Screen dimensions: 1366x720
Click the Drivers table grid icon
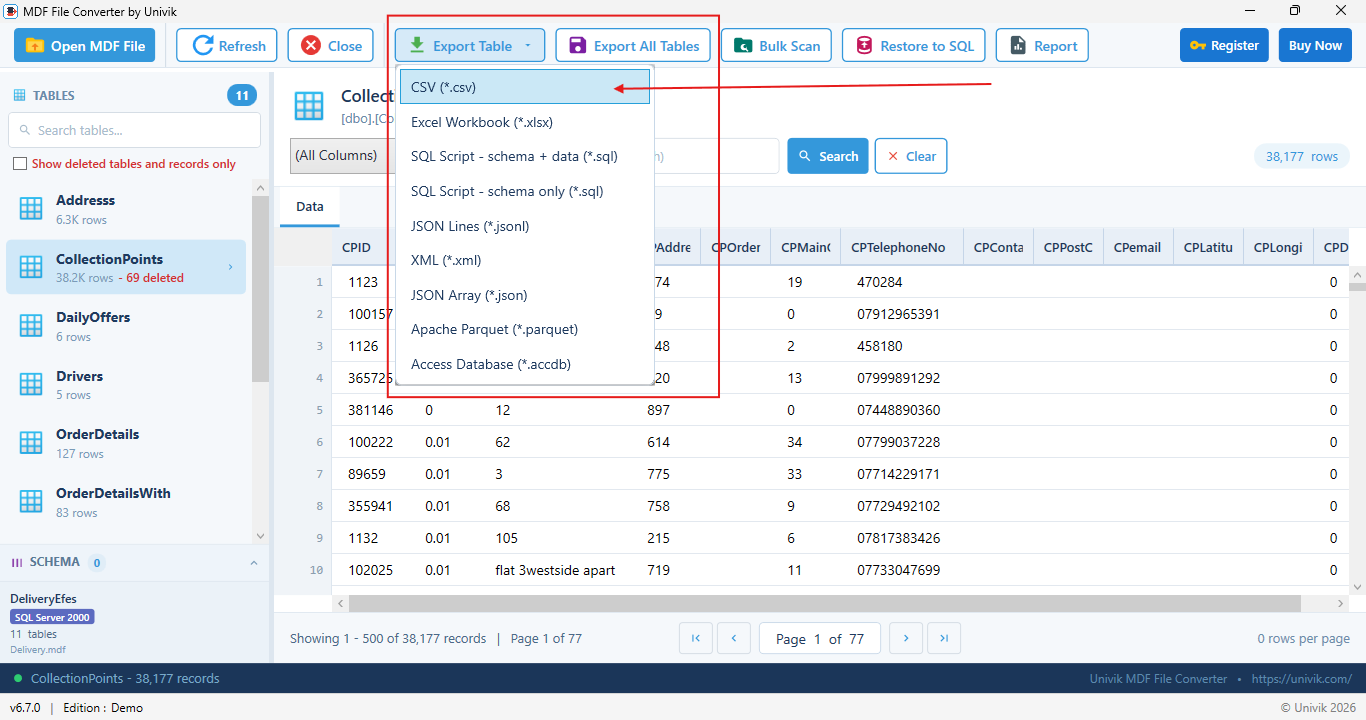[x=31, y=384]
